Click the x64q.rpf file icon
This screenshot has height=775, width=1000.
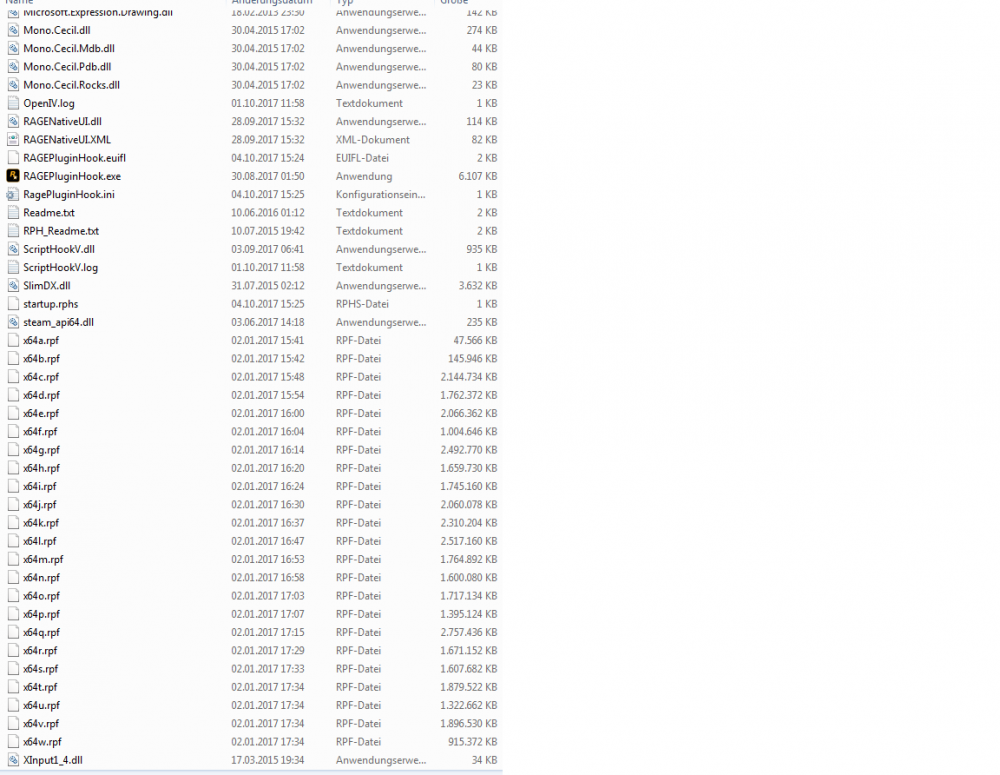(13, 632)
